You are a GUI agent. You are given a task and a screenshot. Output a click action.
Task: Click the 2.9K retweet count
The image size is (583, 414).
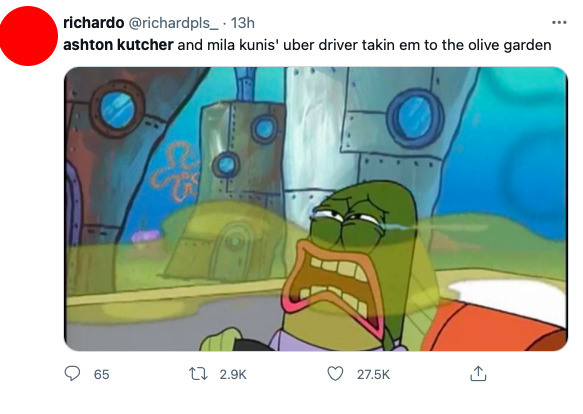[233, 374]
